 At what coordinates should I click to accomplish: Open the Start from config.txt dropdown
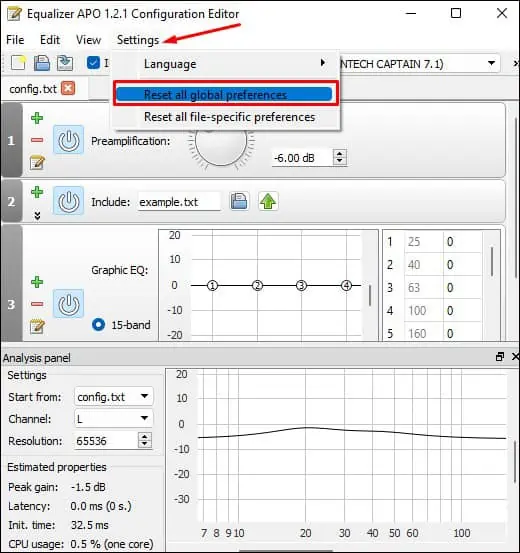coord(114,396)
